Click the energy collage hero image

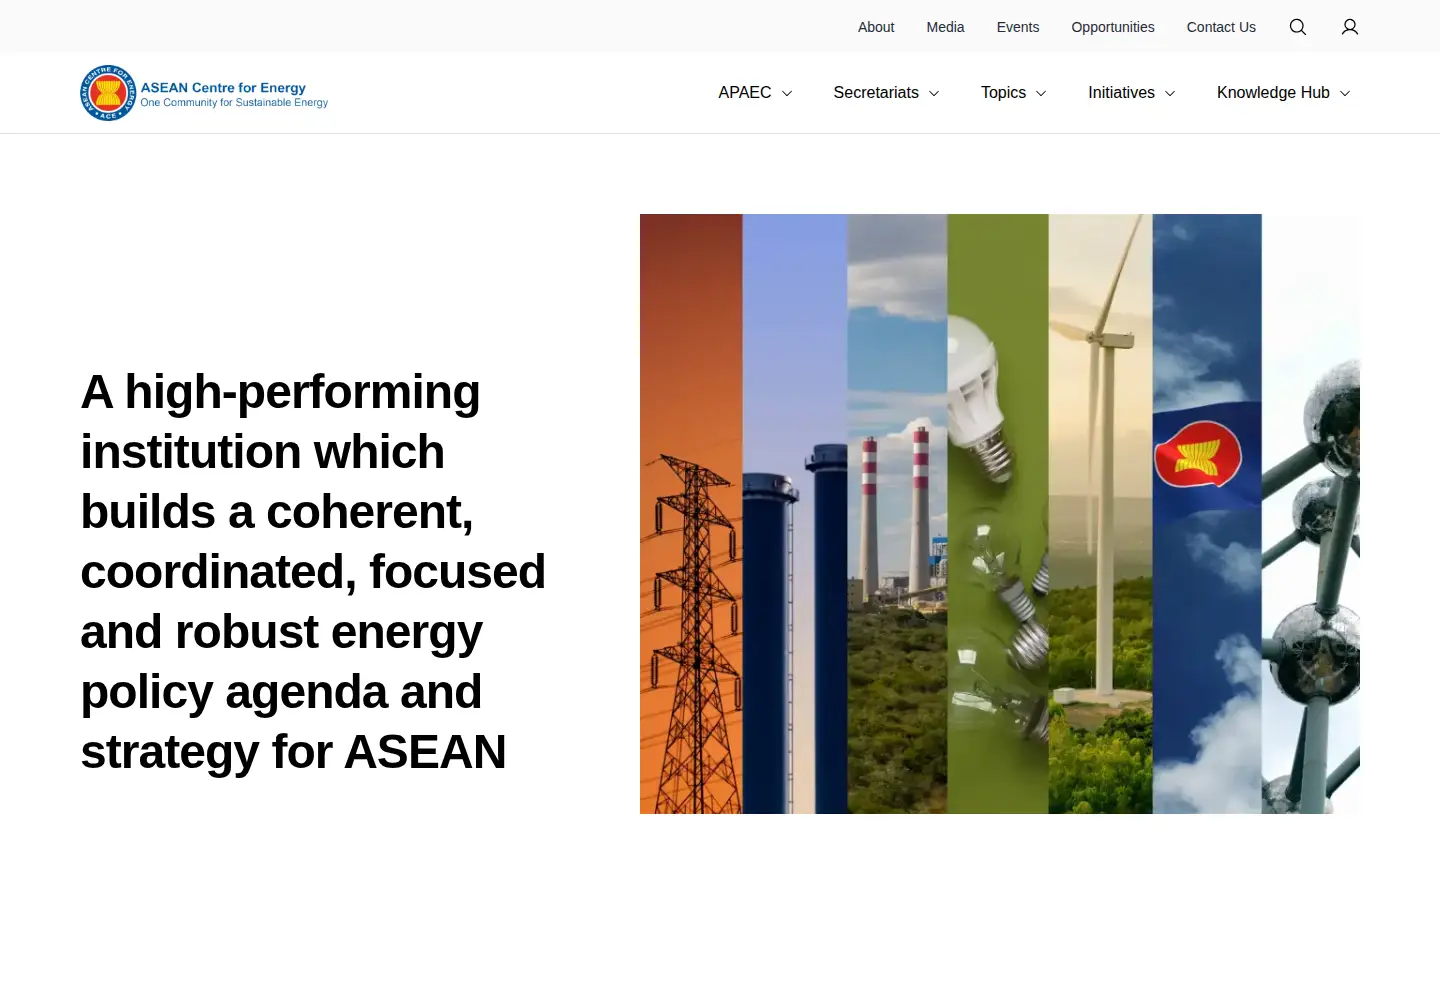[x=1000, y=514]
